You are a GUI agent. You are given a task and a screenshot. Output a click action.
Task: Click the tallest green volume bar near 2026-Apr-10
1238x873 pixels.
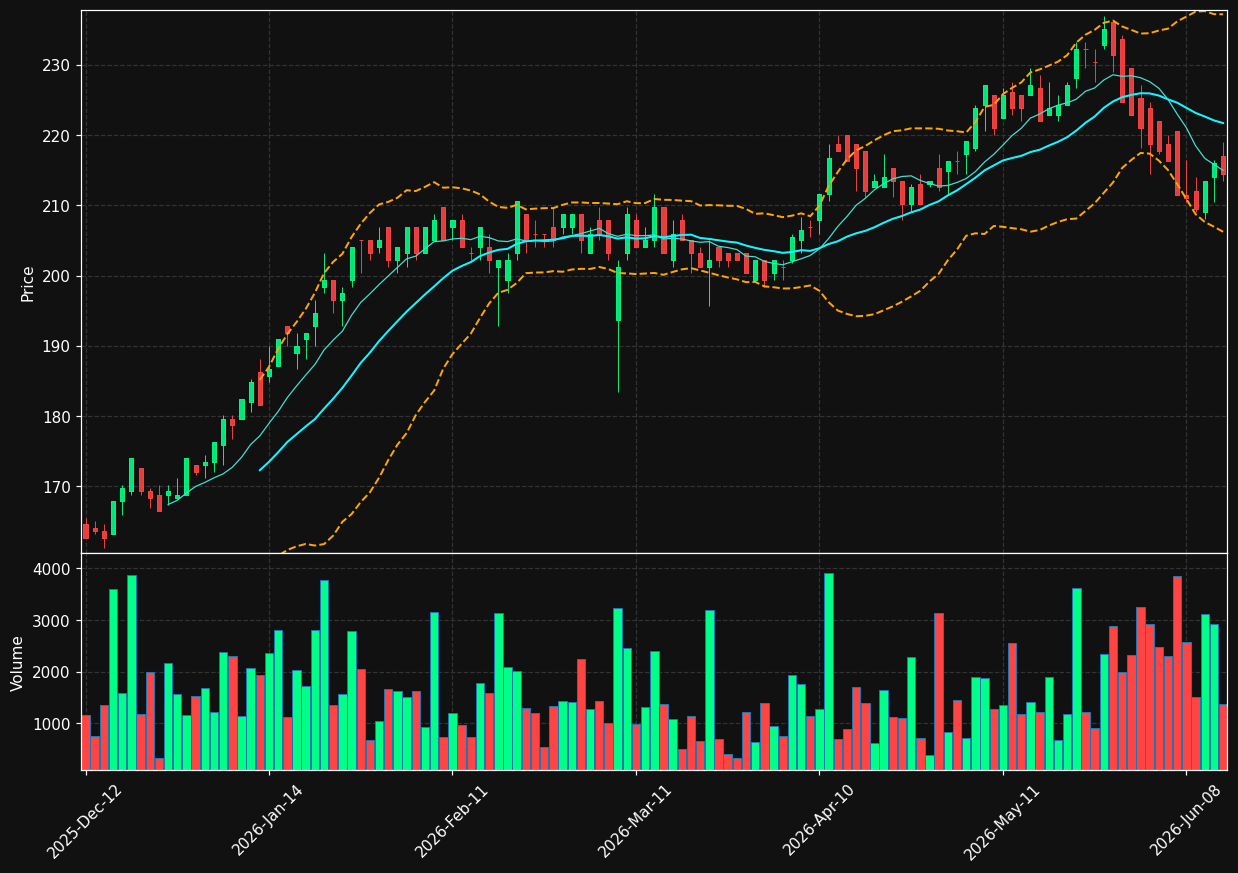[x=828, y=671]
